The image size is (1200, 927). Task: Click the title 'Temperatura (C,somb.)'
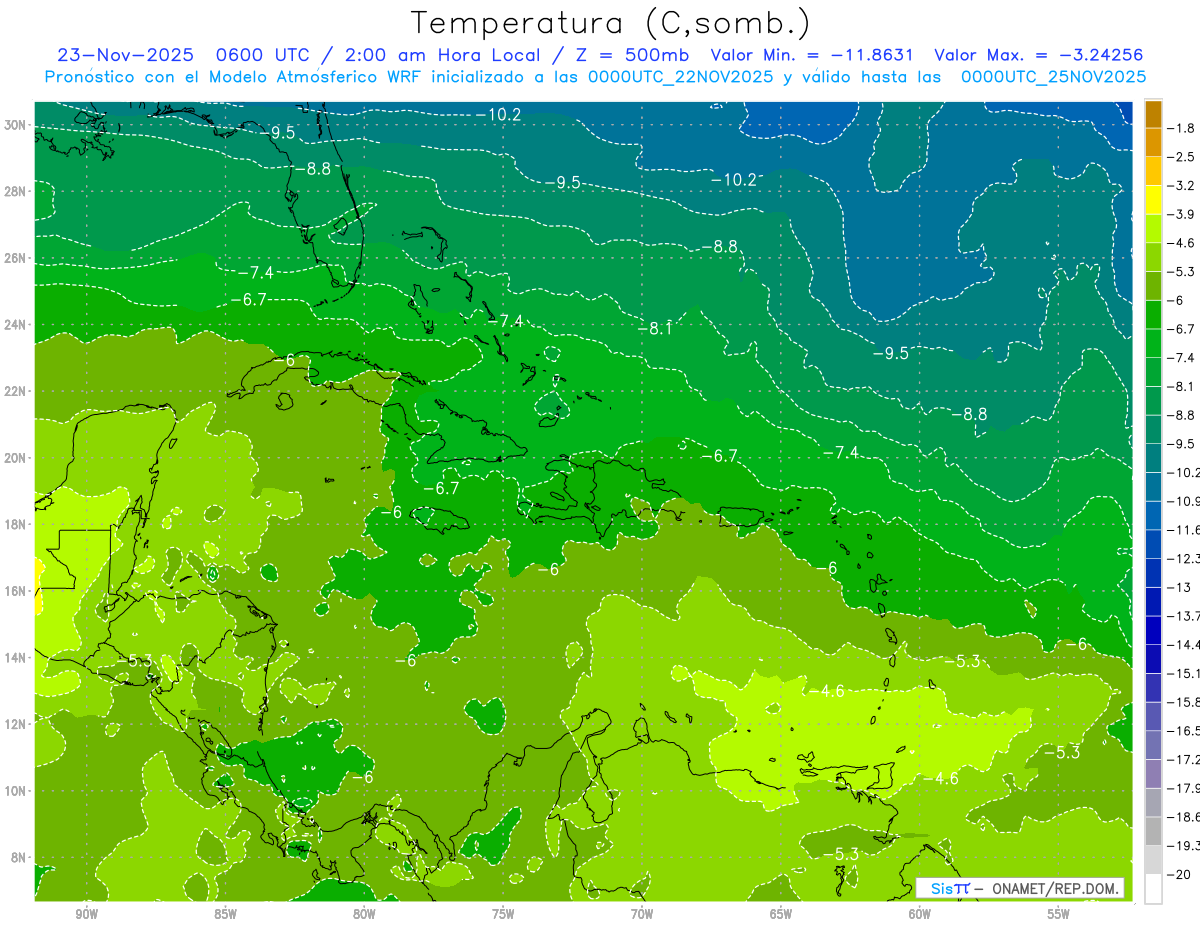(611, 23)
